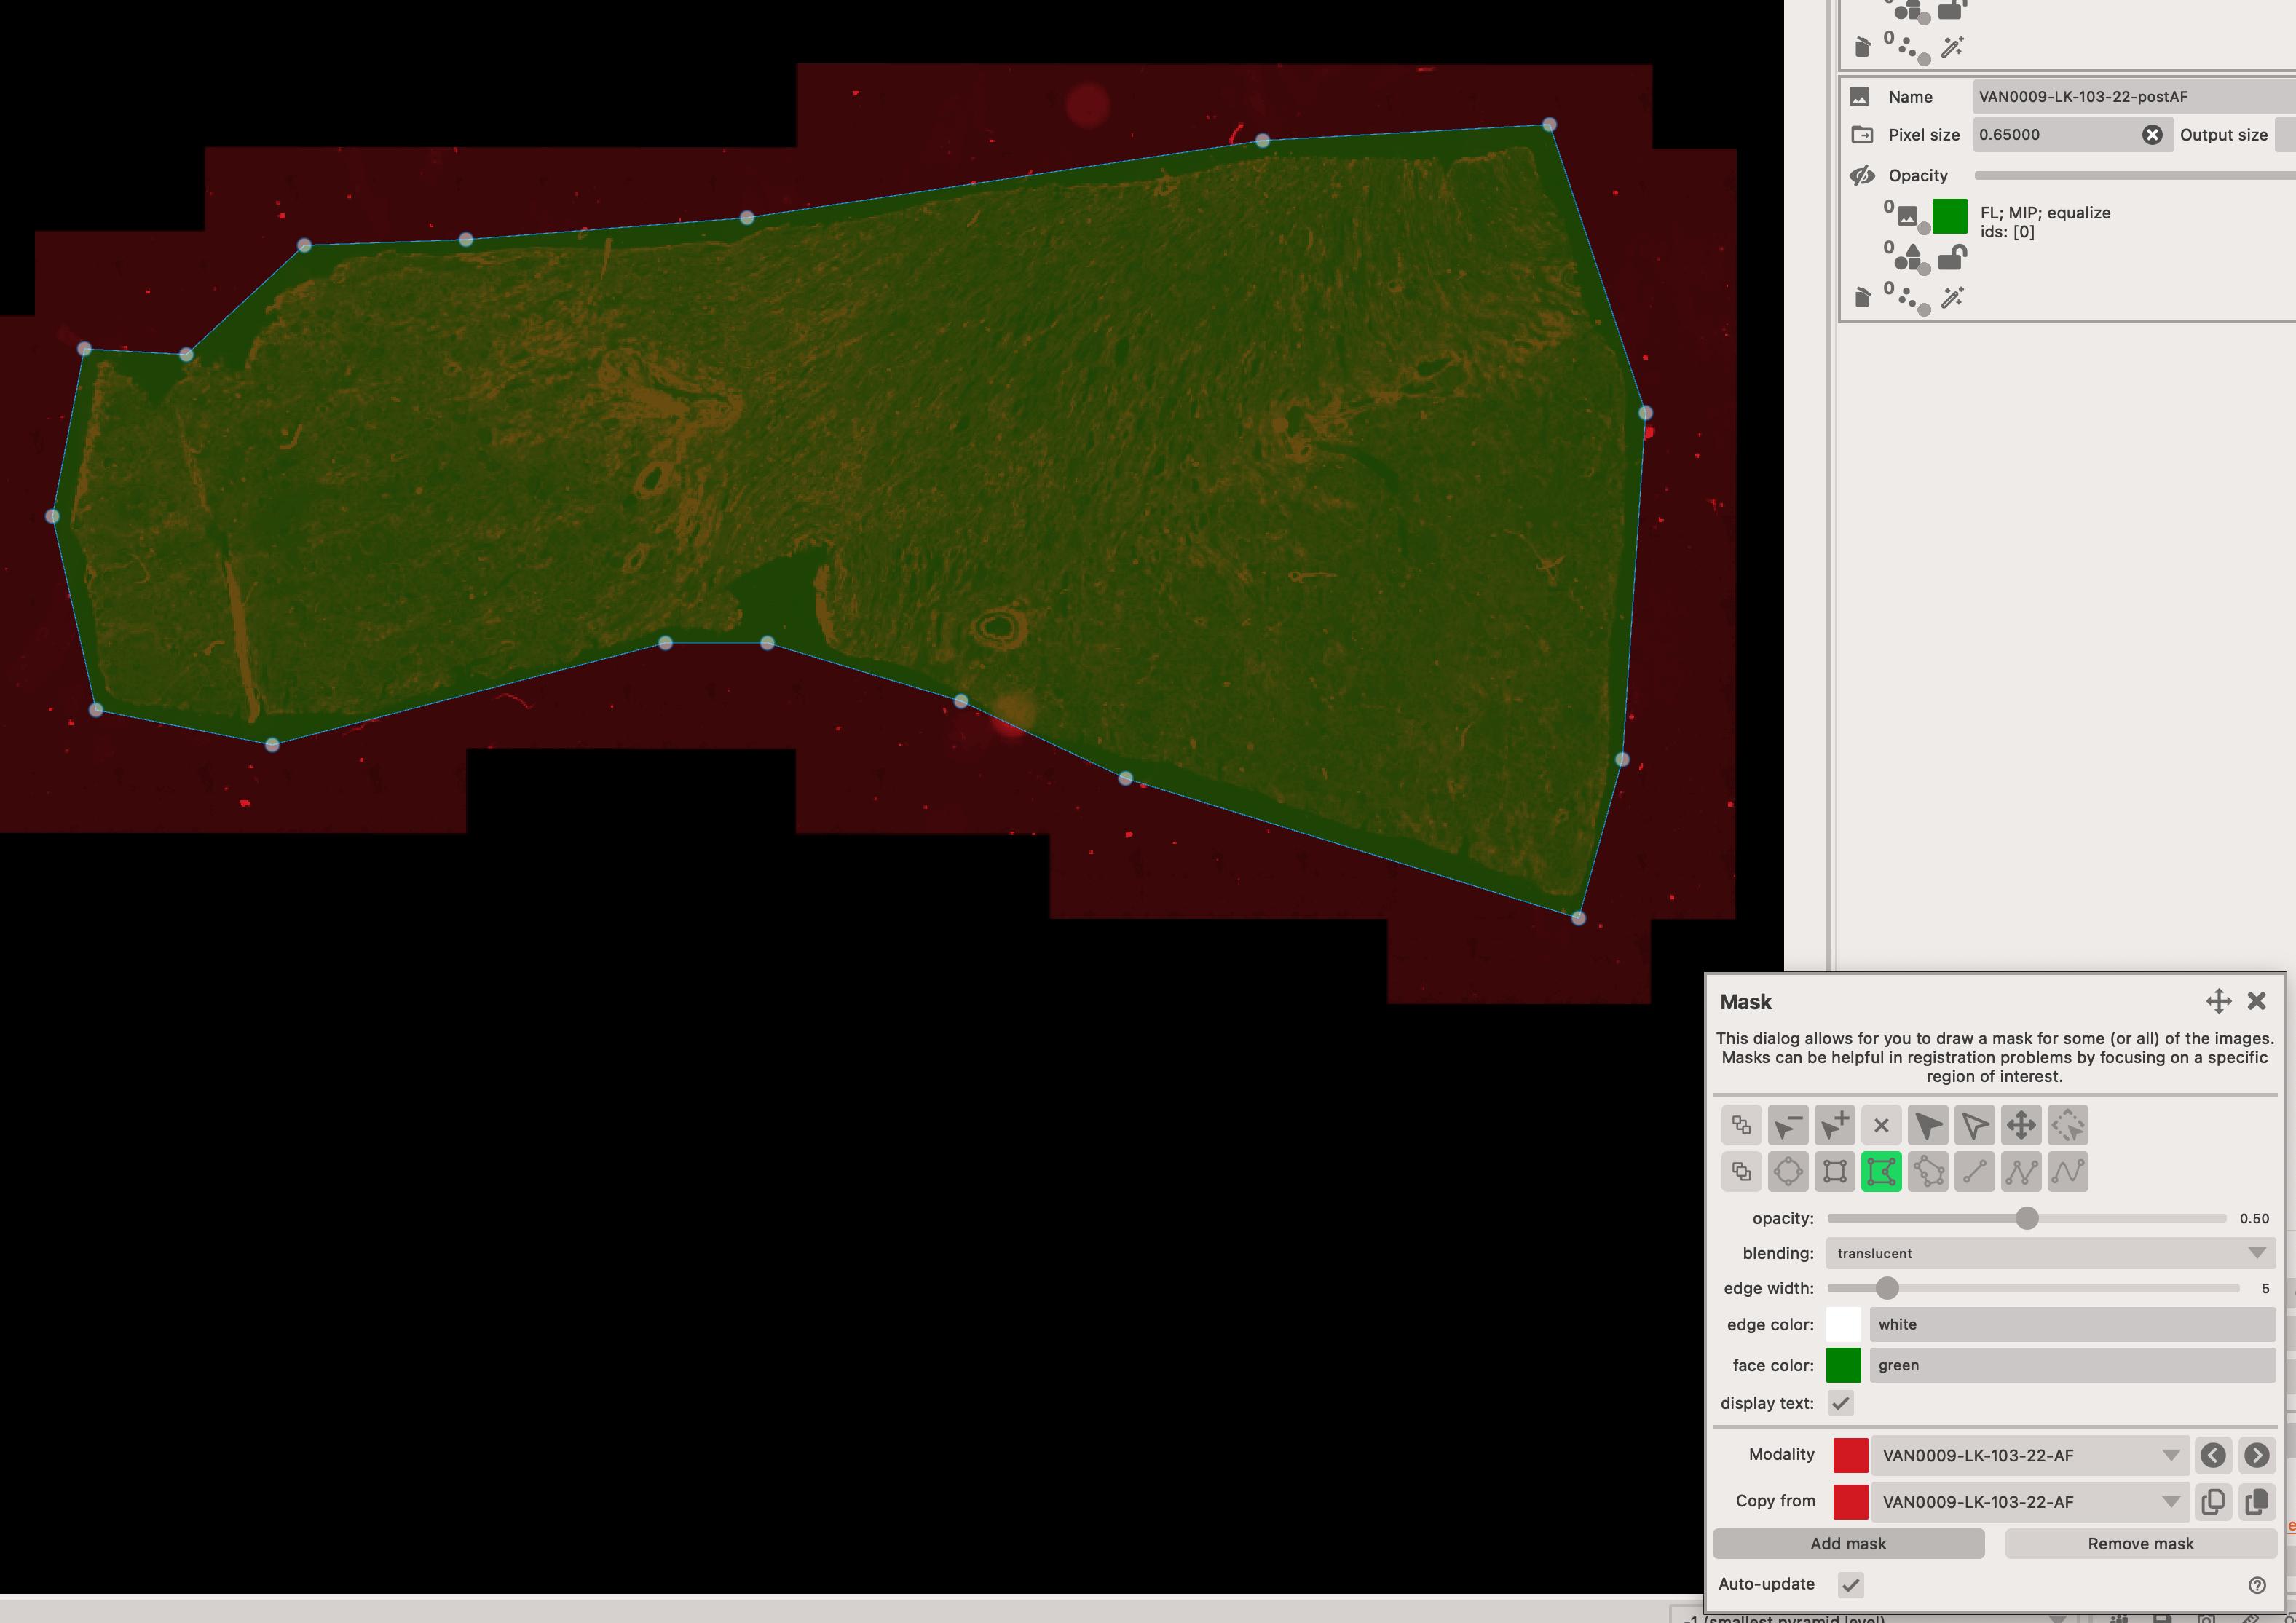
Task: Expand the Copy from dropdown
Action: 2030,1501
